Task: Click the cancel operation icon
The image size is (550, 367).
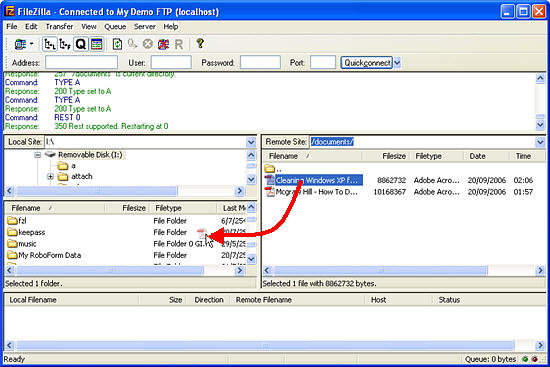Action: pos(148,44)
